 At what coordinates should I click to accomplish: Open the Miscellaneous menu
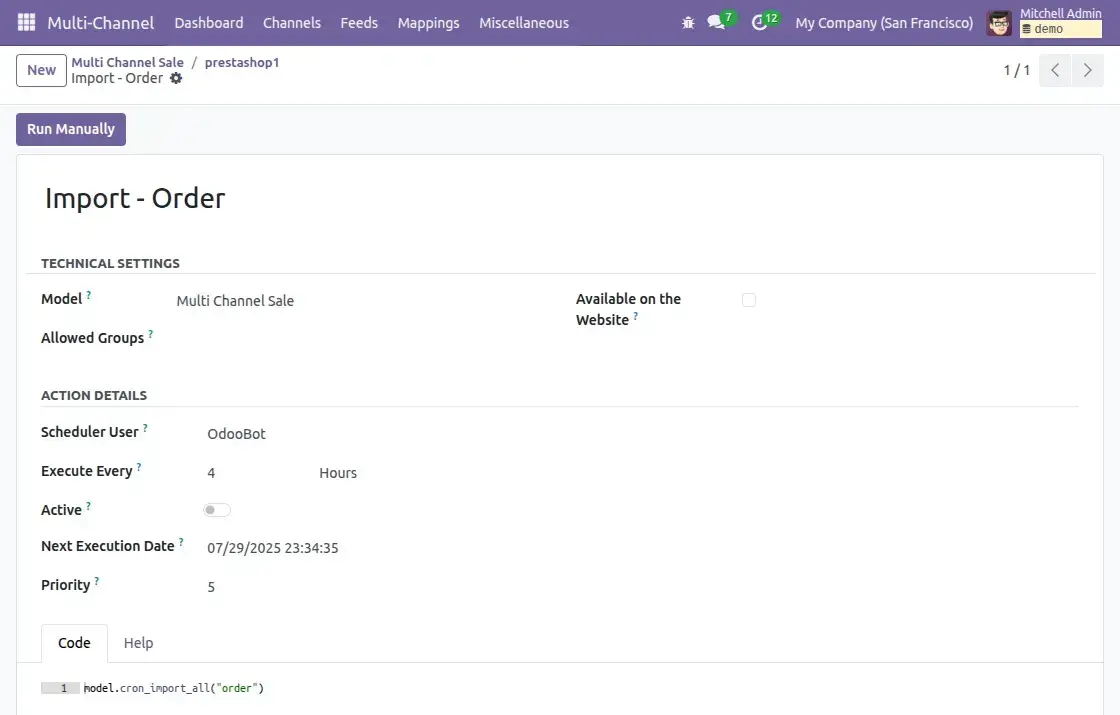pos(524,23)
